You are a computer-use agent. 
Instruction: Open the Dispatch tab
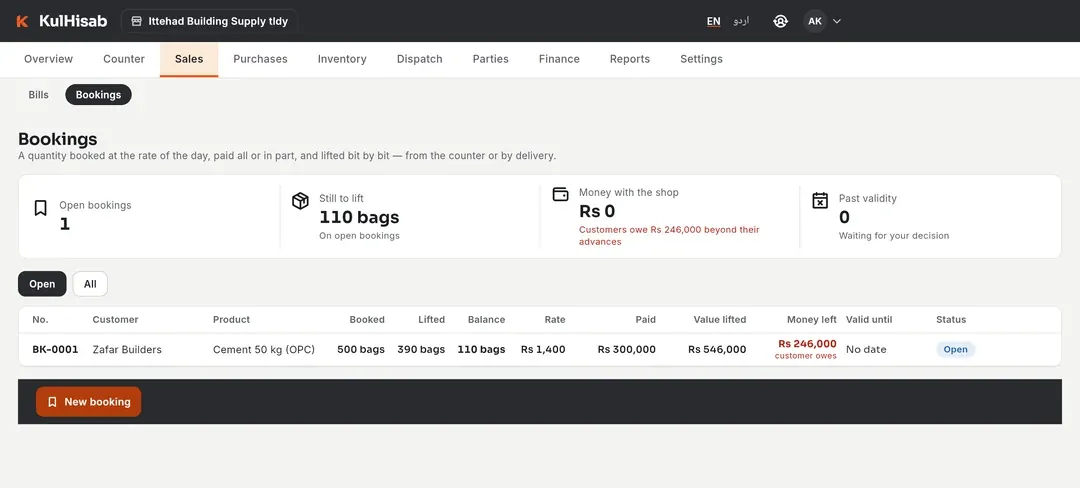coord(419,59)
